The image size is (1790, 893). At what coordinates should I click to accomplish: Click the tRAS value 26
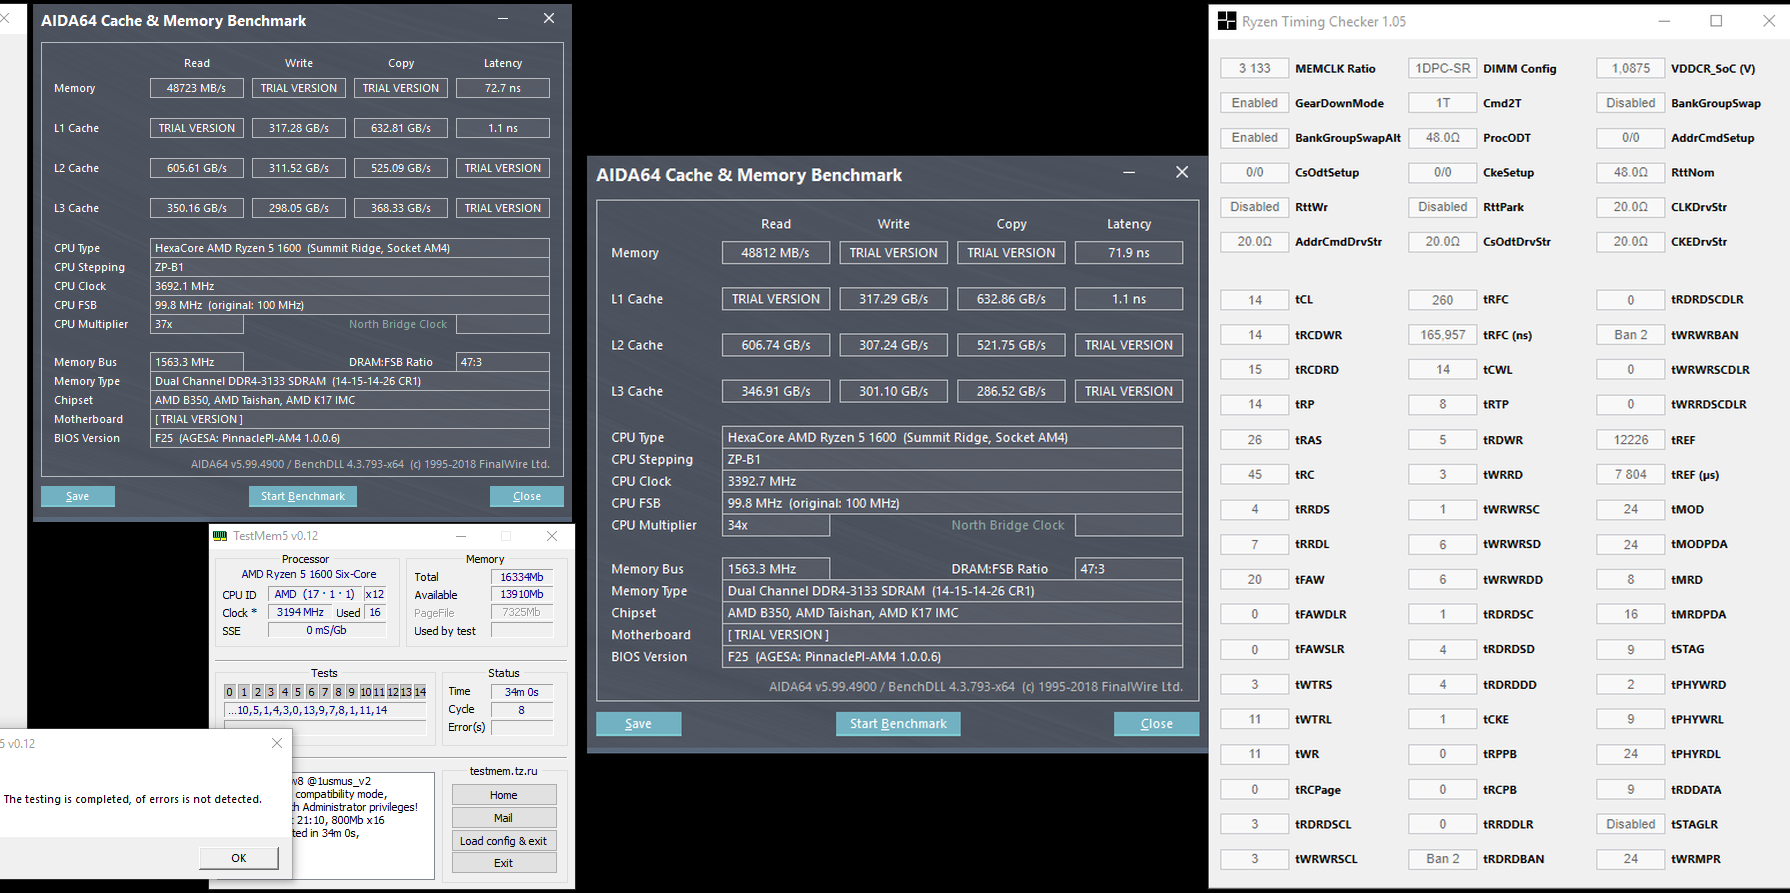point(1254,440)
